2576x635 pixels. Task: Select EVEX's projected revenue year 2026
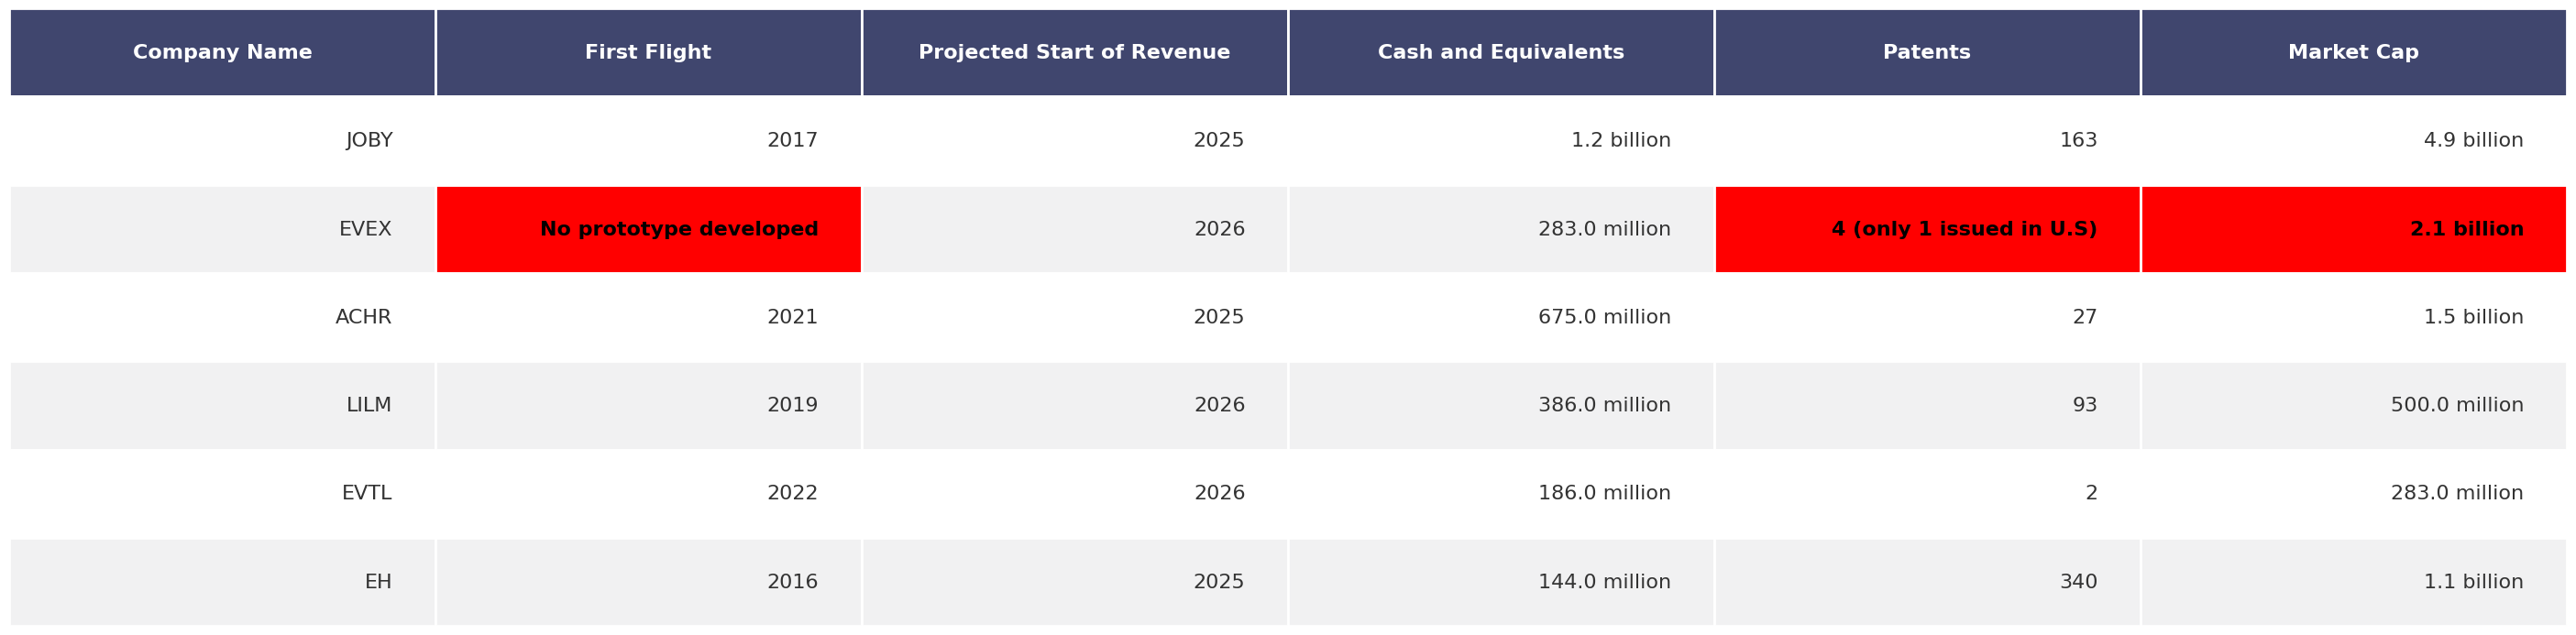(x=1075, y=229)
